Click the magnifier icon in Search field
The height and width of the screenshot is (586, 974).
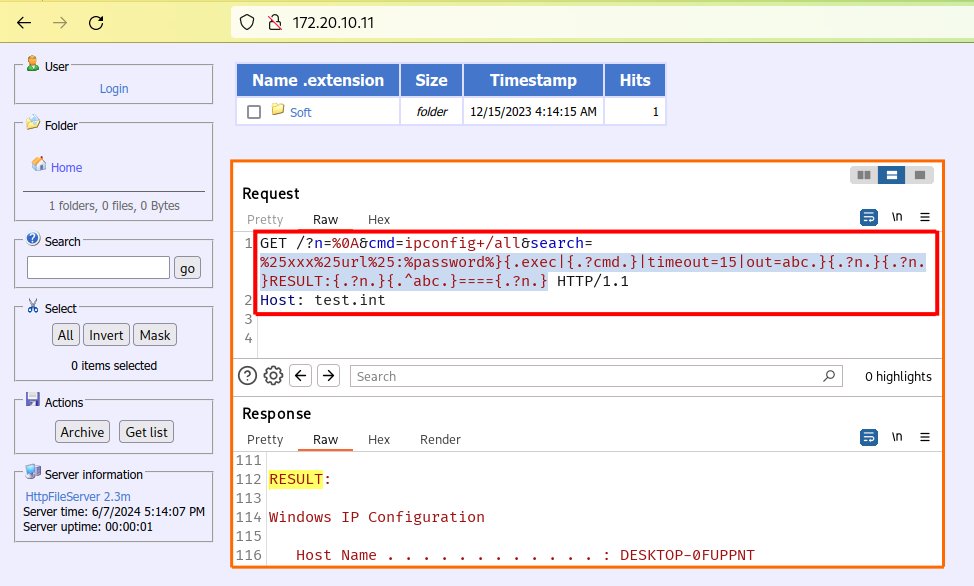[829, 376]
